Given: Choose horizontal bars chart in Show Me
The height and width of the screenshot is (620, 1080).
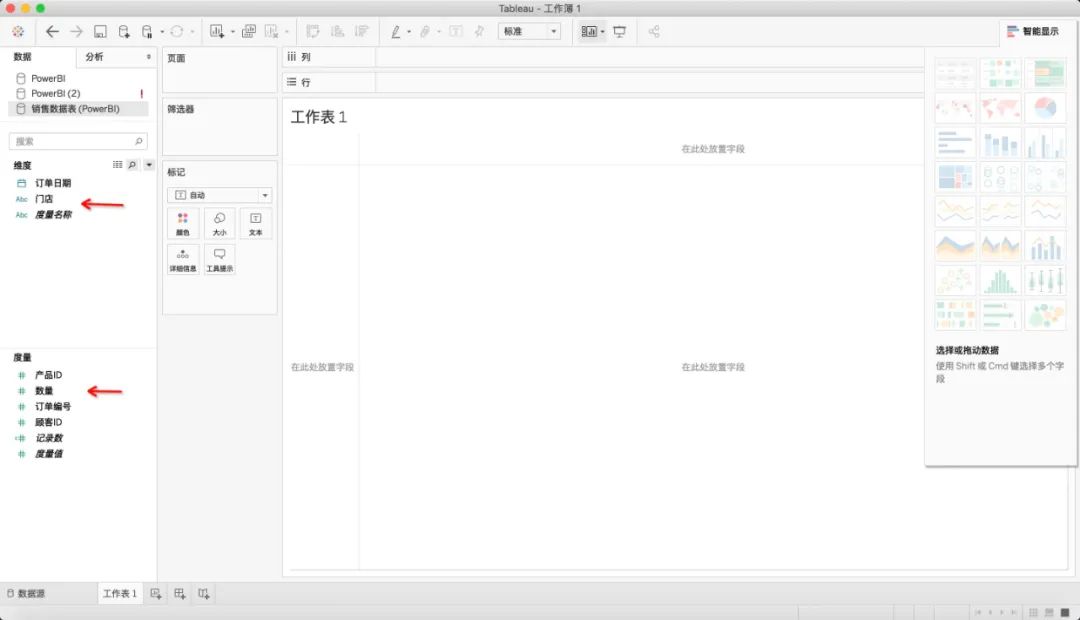Looking at the screenshot, I should point(955,143).
